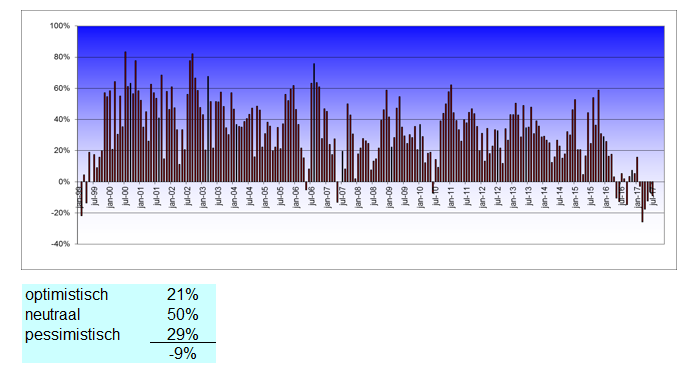Click the jan-11 x-axis label

451,197
